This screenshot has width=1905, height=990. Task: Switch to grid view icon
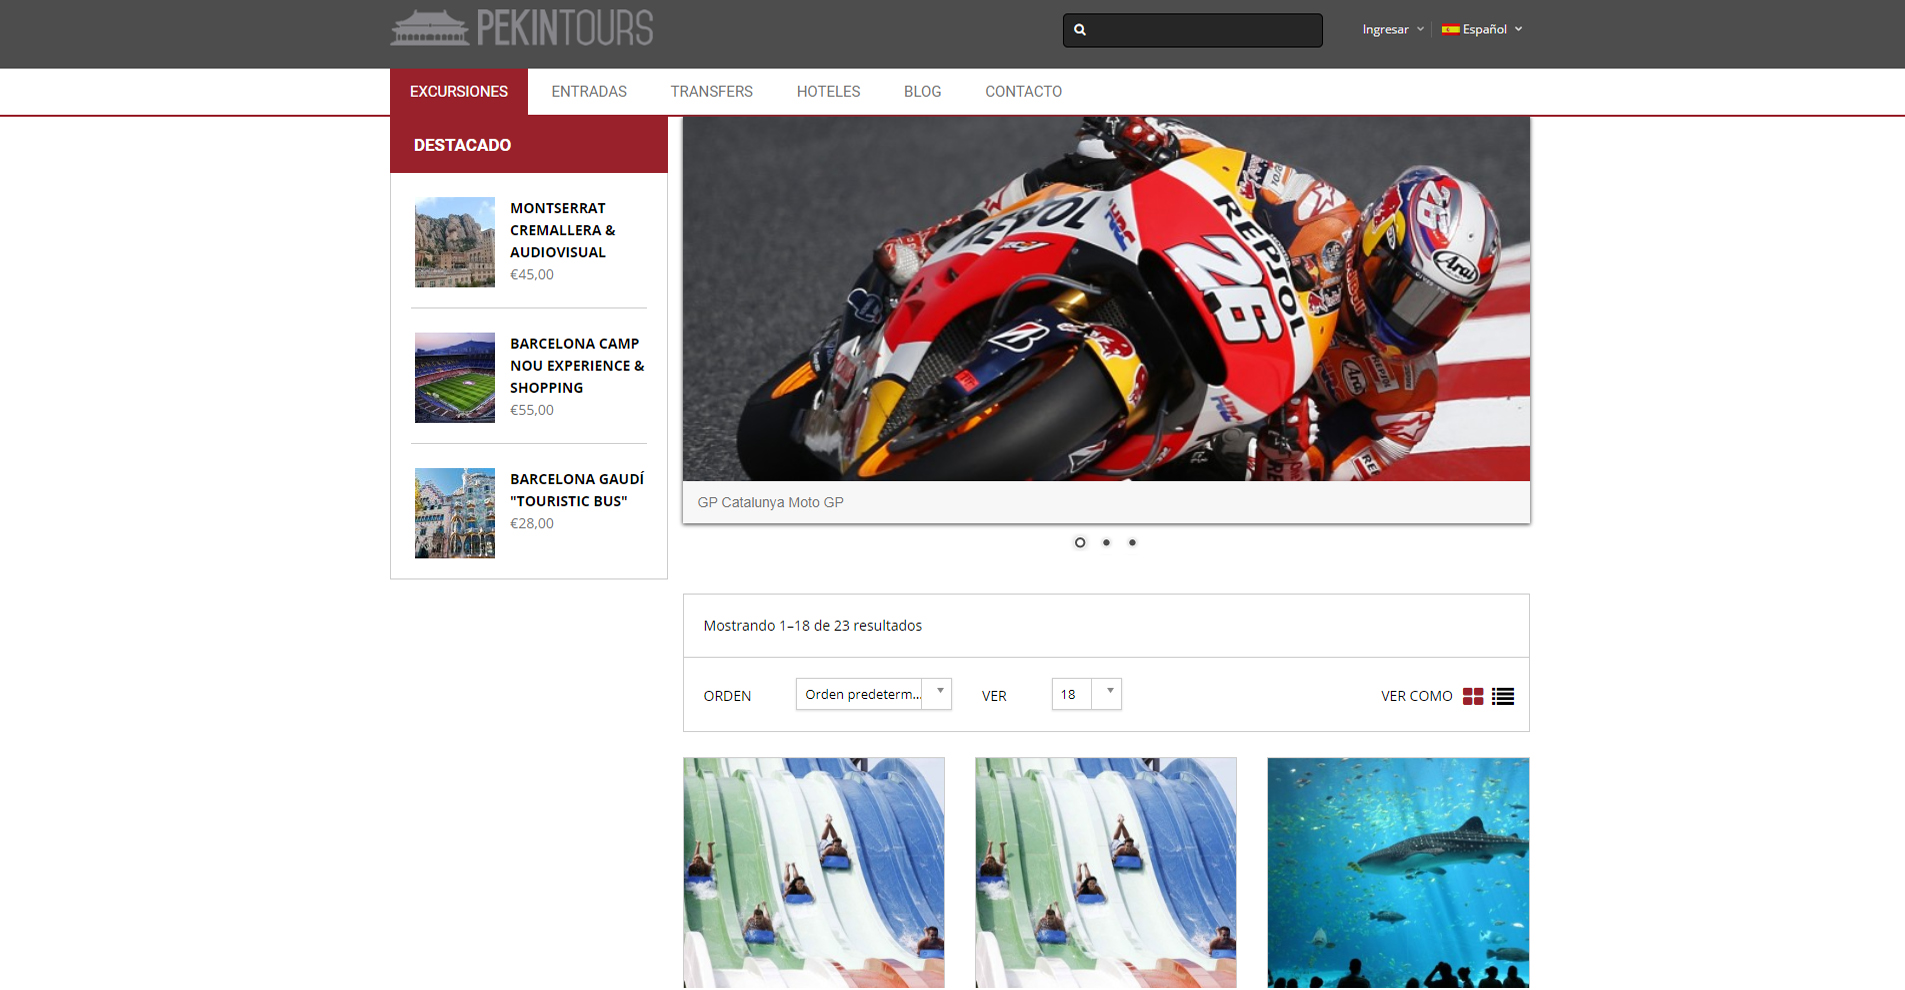point(1473,696)
